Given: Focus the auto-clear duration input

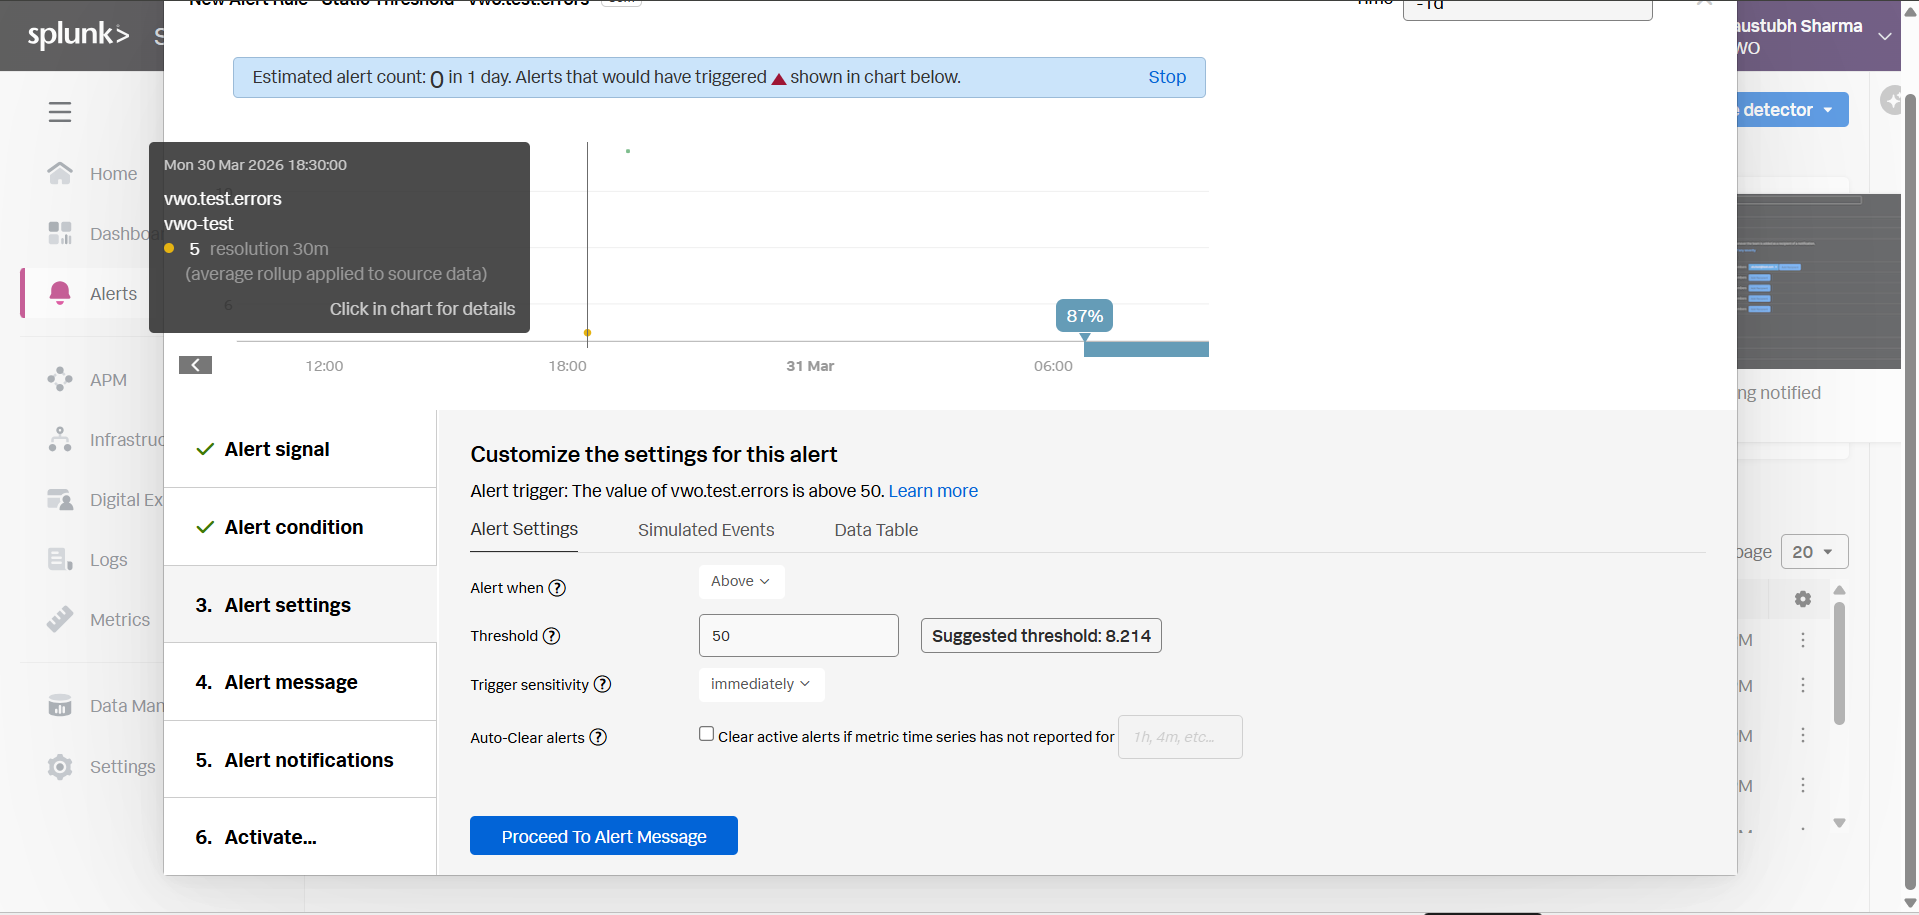Looking at the screenshot, I should click(x=1180, y=737).
